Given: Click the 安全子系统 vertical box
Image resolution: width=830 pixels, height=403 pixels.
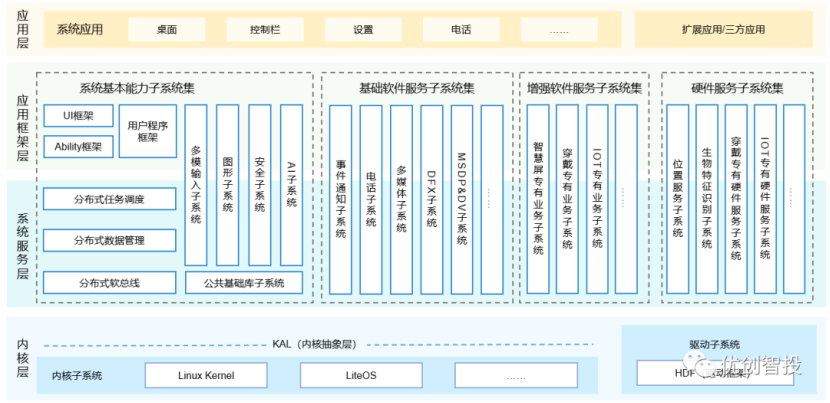Looking at the screenshot, I should (x=259, y=185).
